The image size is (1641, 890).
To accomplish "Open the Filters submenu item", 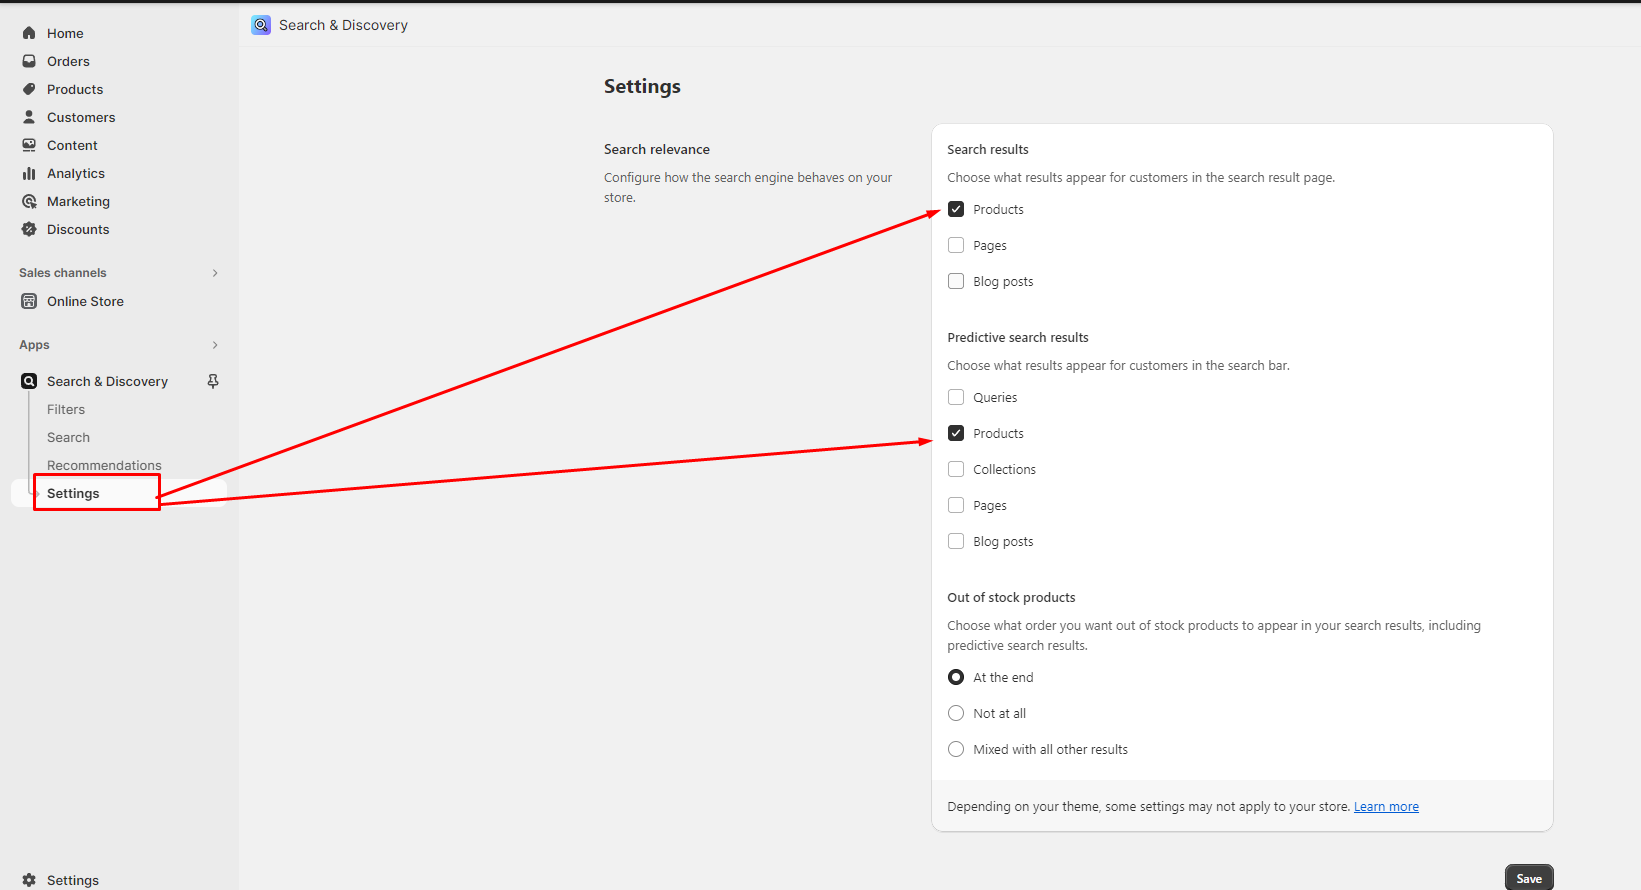I will coord(66,409).
